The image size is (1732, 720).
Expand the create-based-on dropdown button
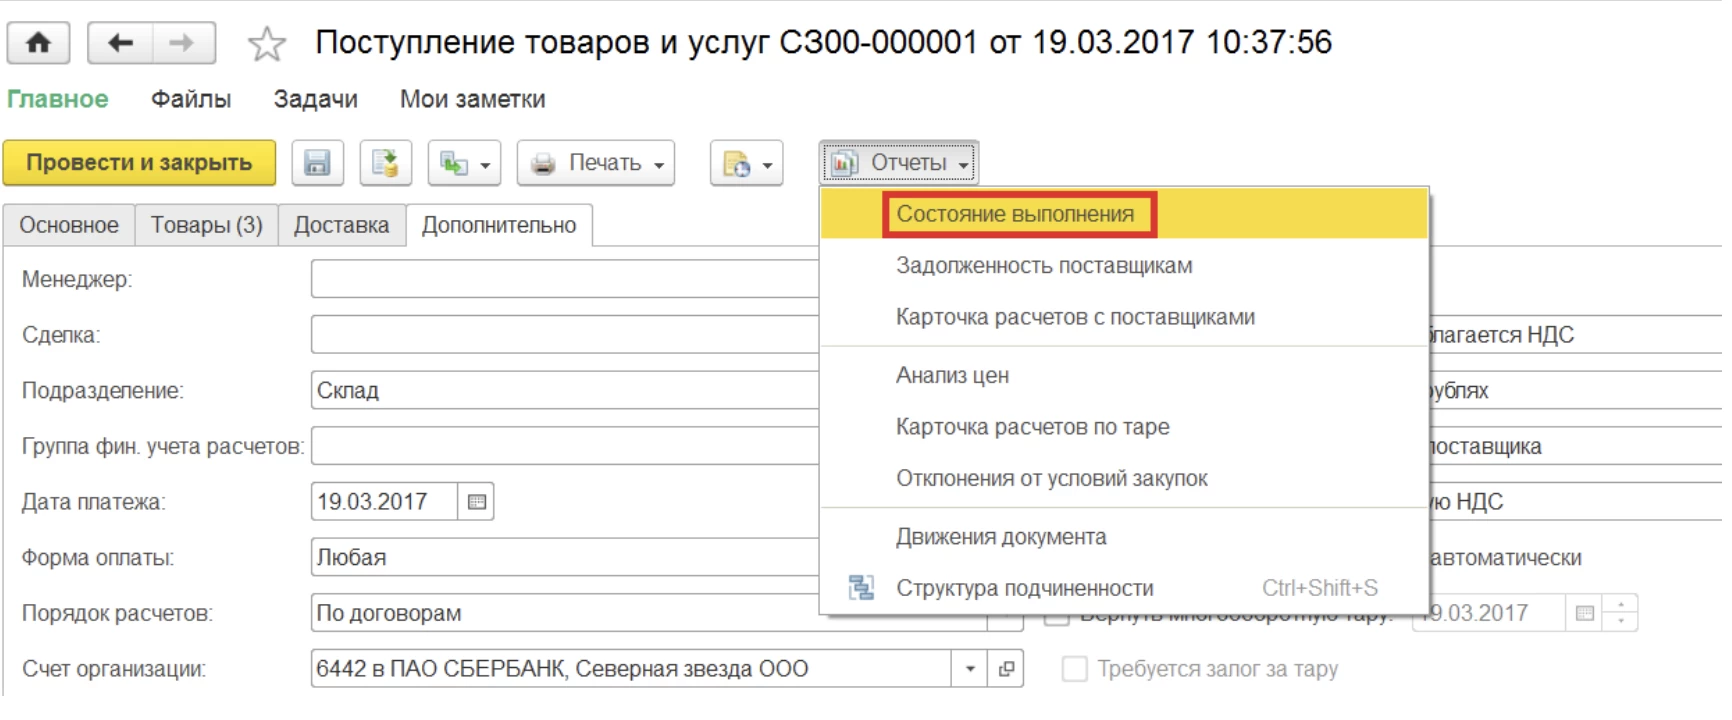(x=463, y=163)
